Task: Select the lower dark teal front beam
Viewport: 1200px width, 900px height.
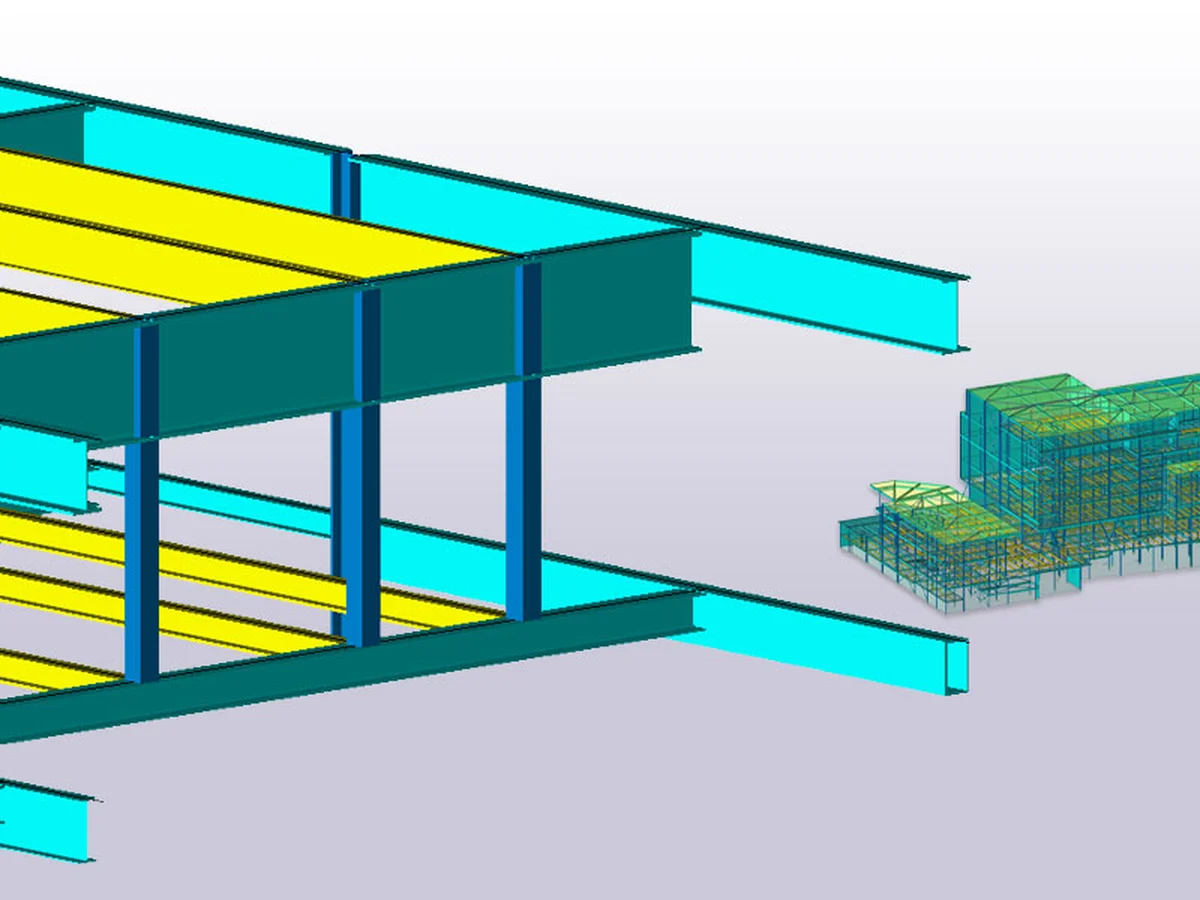Action: point(400,665)
